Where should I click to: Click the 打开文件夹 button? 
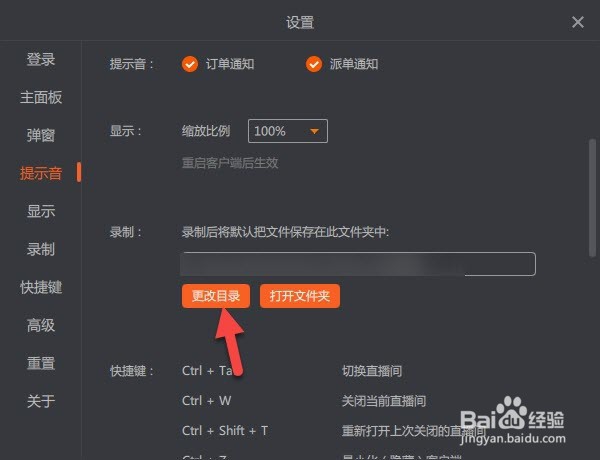pos(300,296)
